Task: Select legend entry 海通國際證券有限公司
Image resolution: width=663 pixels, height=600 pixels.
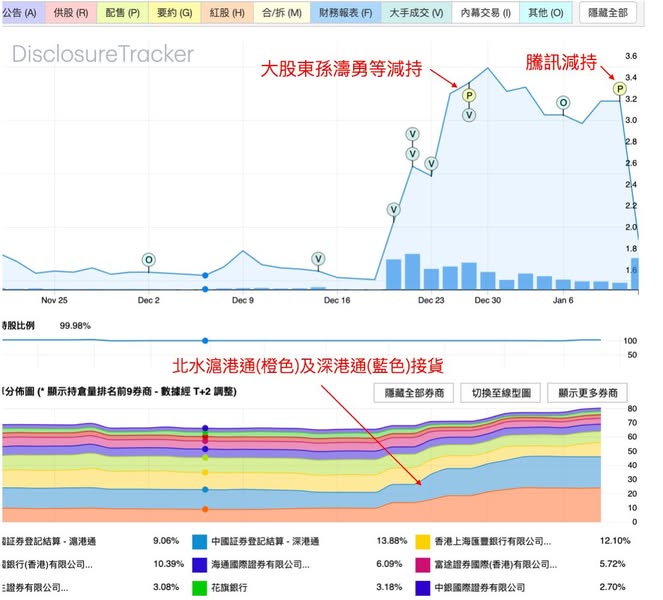Action: [260, 564]
